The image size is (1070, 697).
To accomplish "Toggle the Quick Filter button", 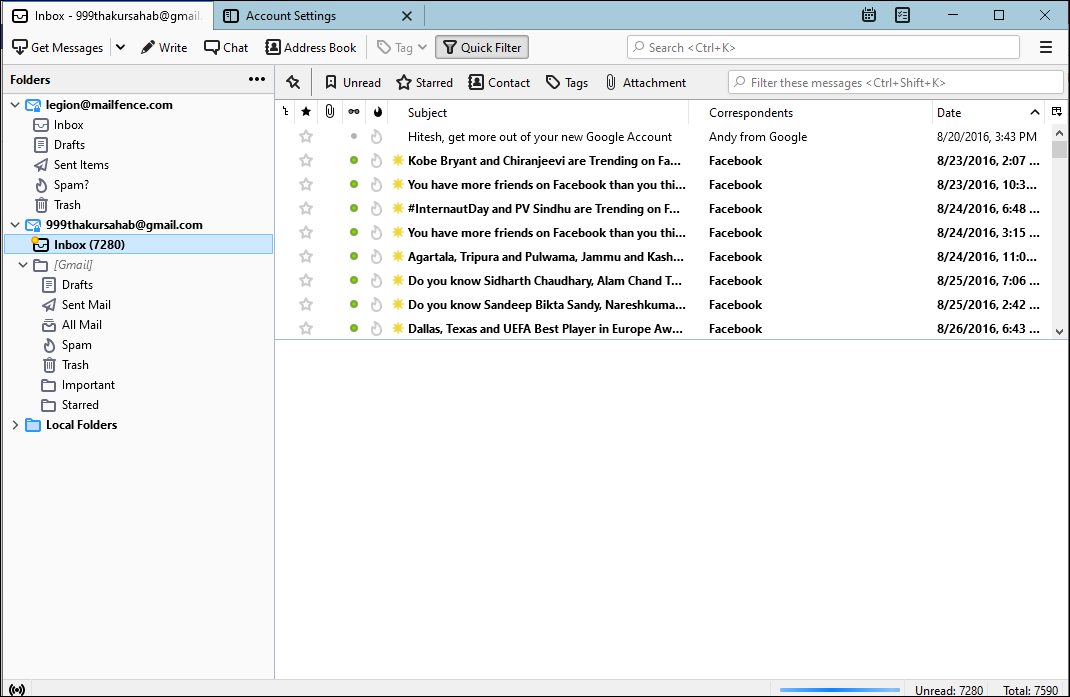I will [482, 47].
